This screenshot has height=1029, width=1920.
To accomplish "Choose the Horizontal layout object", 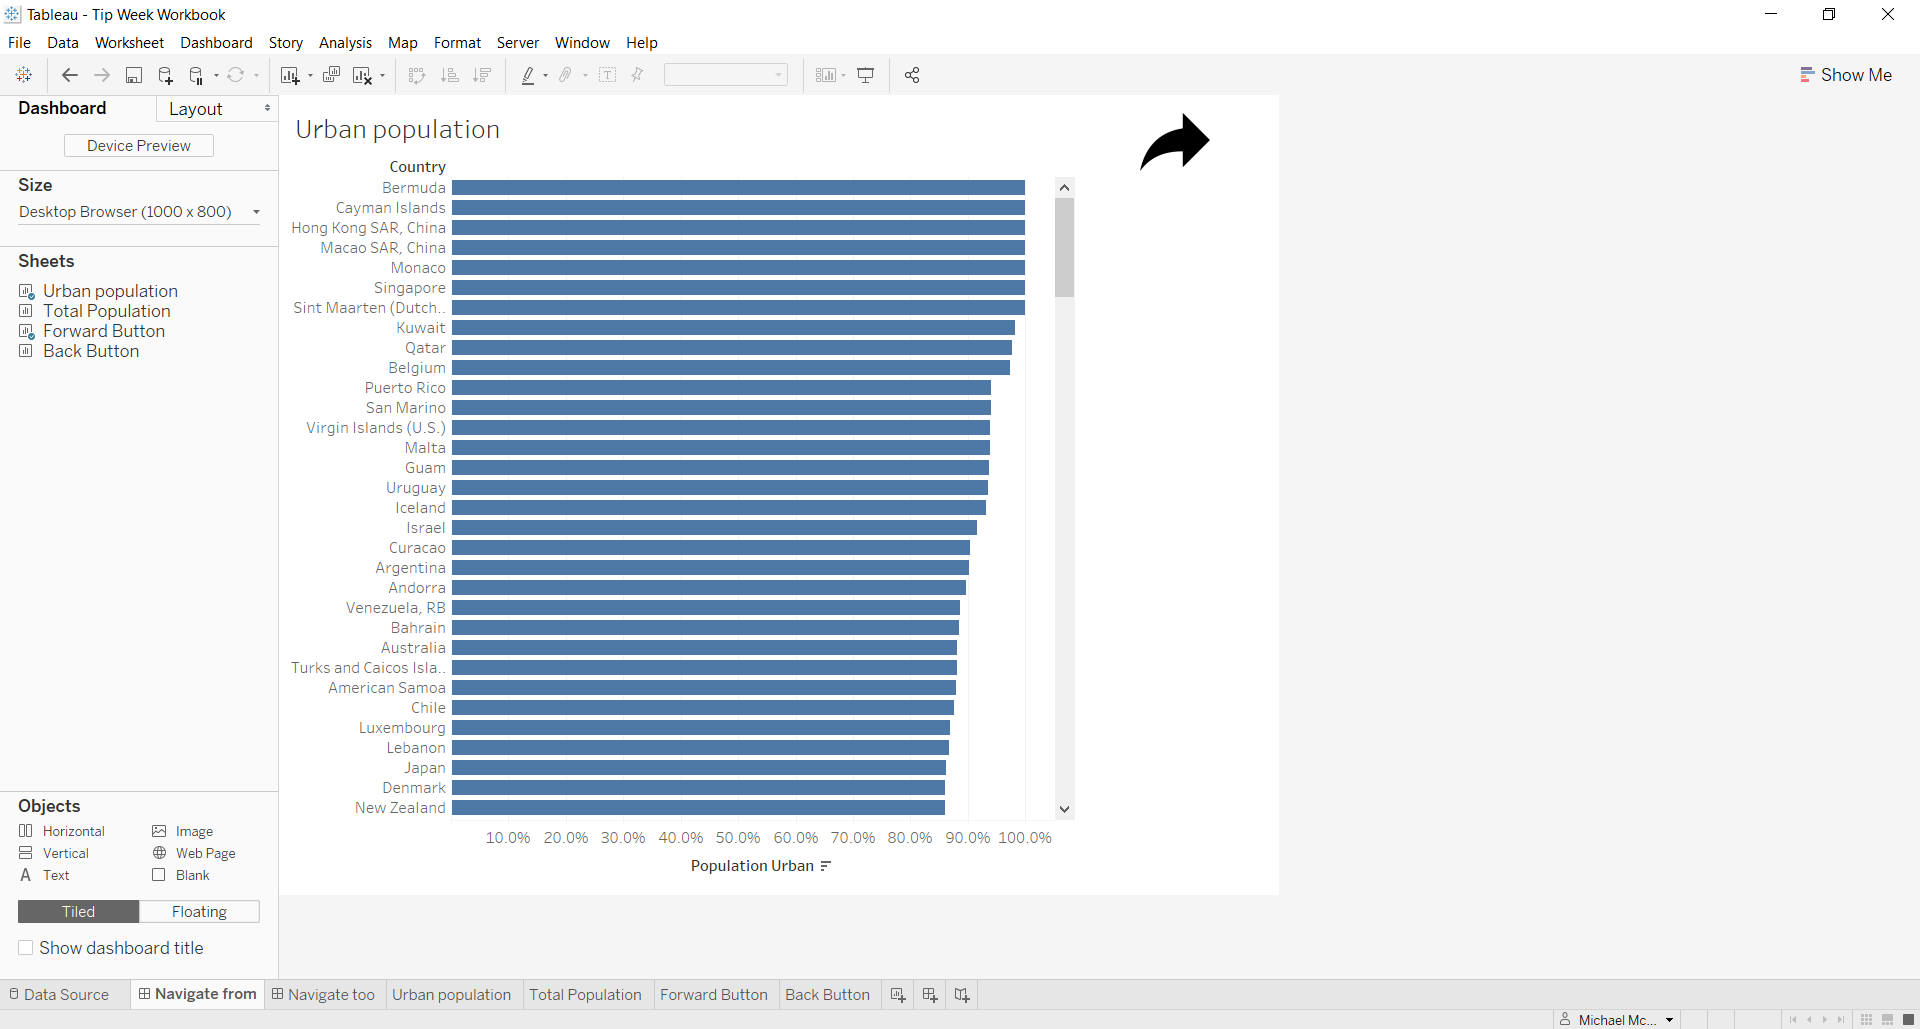I will point(62,831).
